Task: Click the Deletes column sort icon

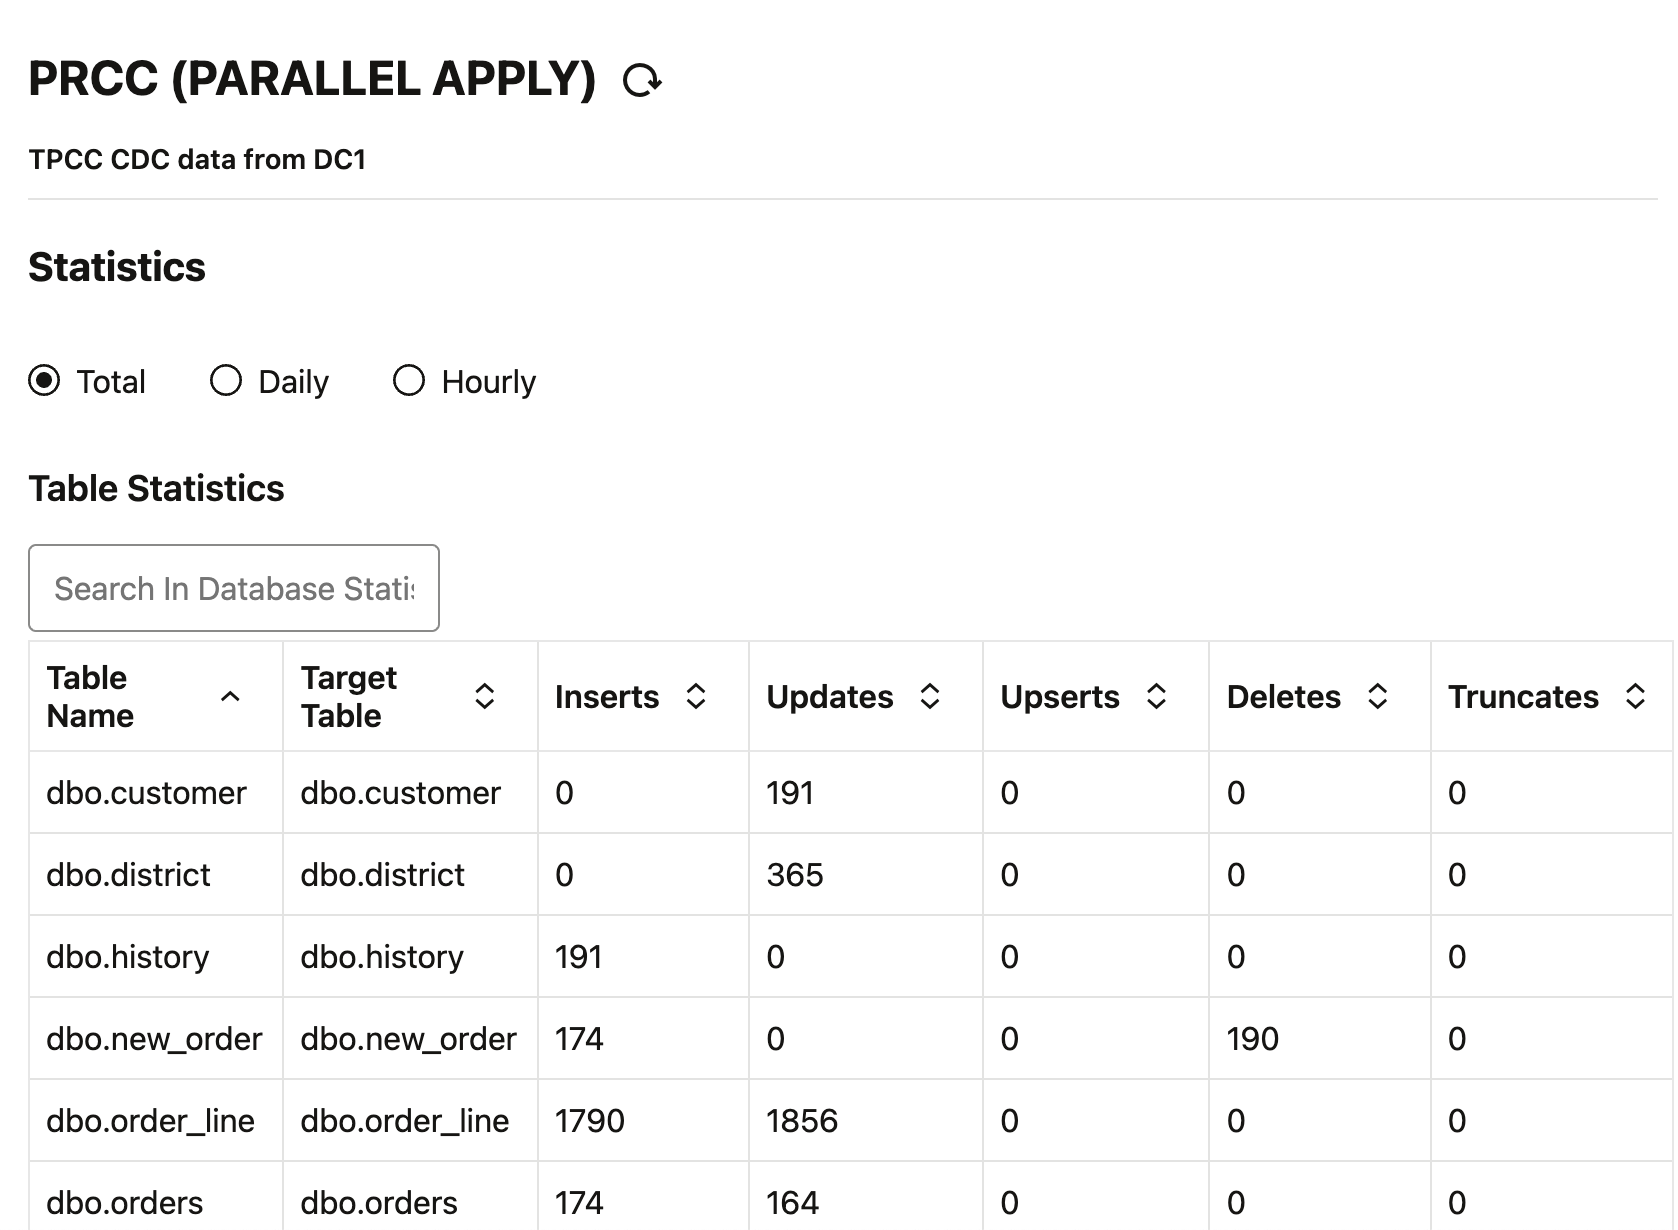Action: [1378, 697]
